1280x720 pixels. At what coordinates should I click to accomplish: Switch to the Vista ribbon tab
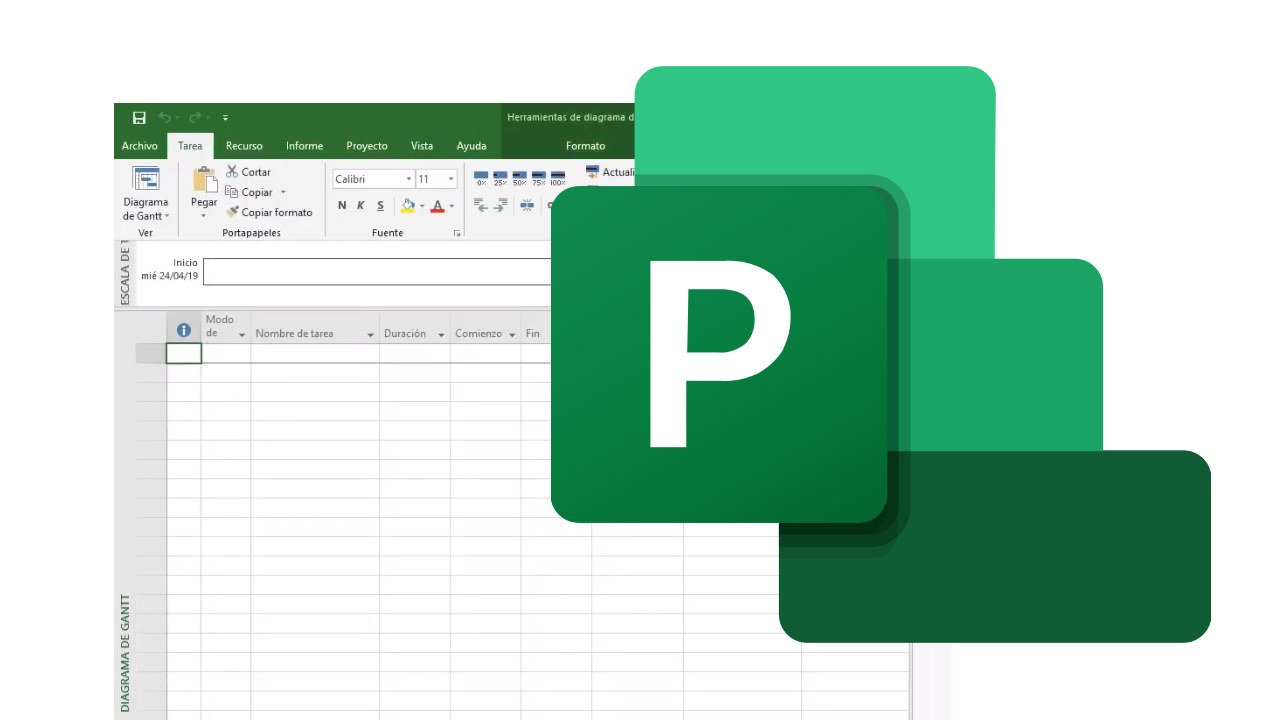click(422, 146)
